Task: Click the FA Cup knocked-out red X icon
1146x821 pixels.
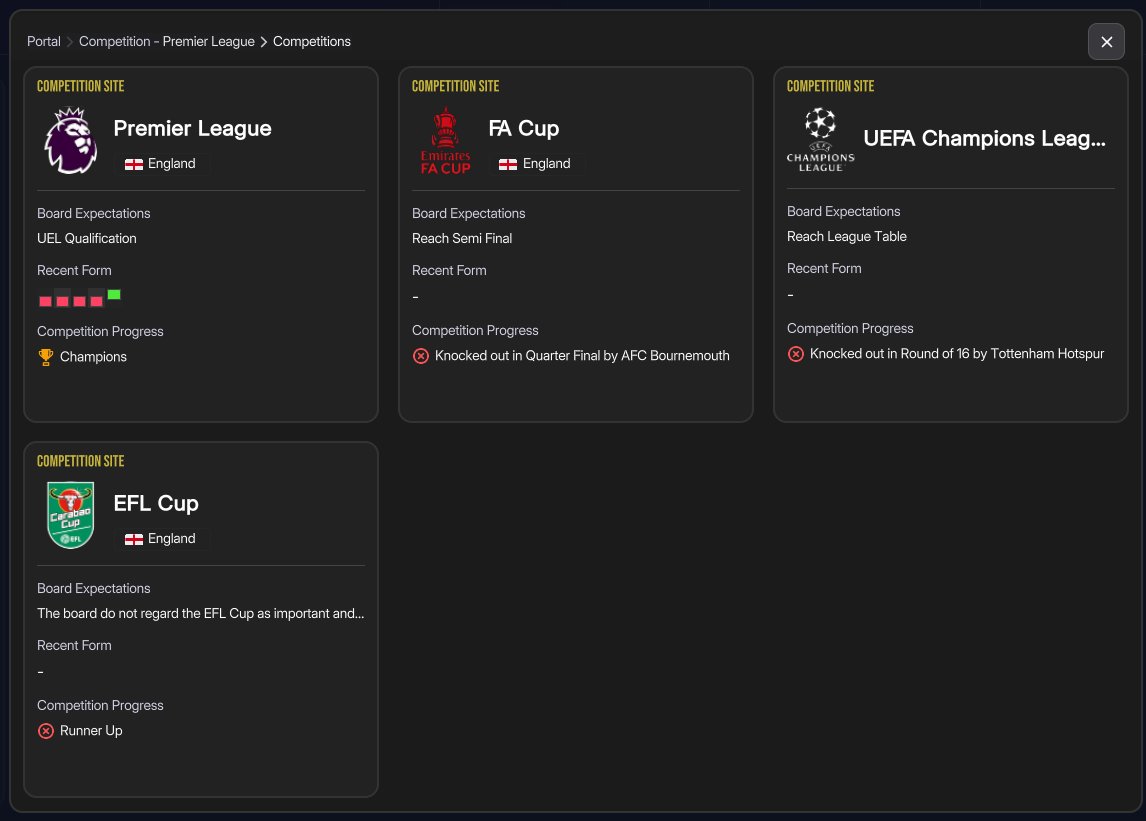Action: click(x=420, y=356)
